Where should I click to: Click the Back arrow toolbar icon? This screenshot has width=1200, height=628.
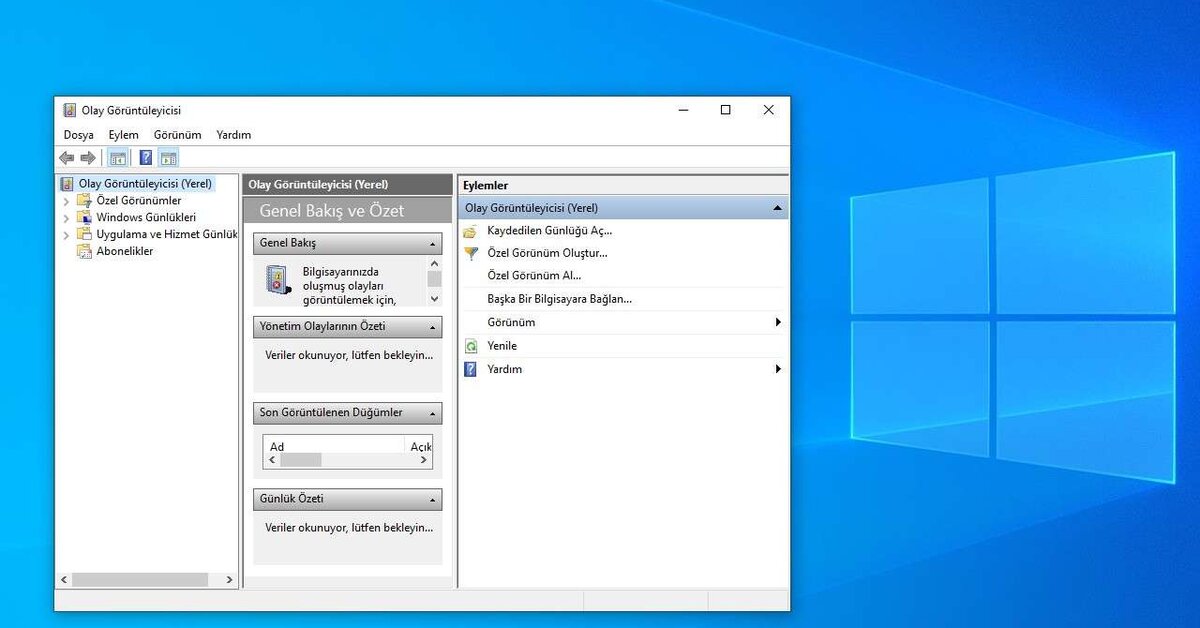coord(67,158)
